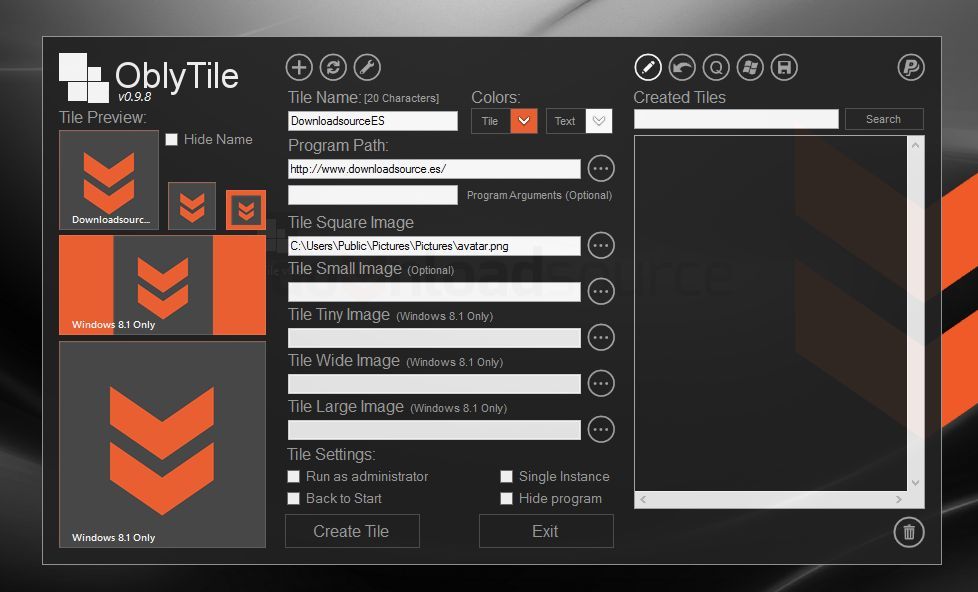978x592 pixels.
Task: Open the wrench settings icon
Action: (367, 67)
